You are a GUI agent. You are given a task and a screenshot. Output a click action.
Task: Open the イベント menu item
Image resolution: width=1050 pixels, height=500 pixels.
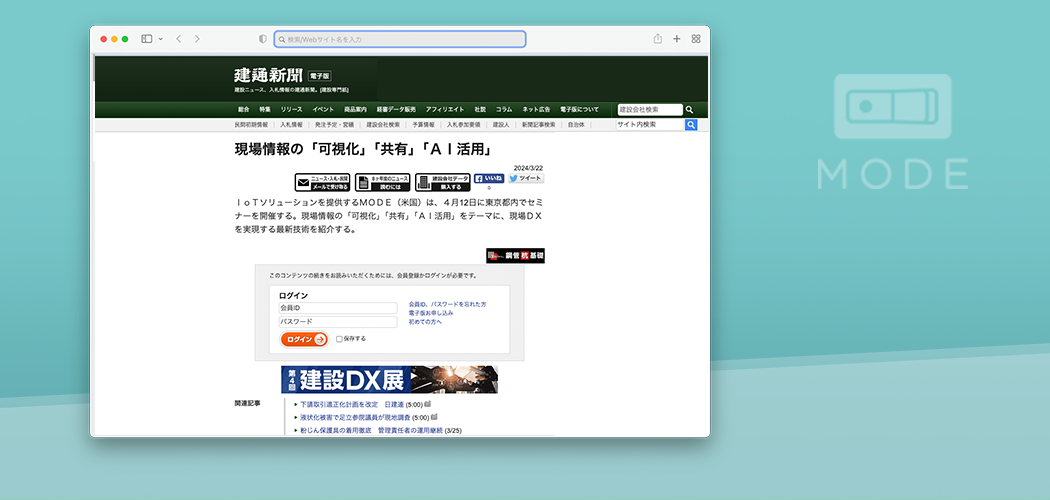tap(323, 109)
